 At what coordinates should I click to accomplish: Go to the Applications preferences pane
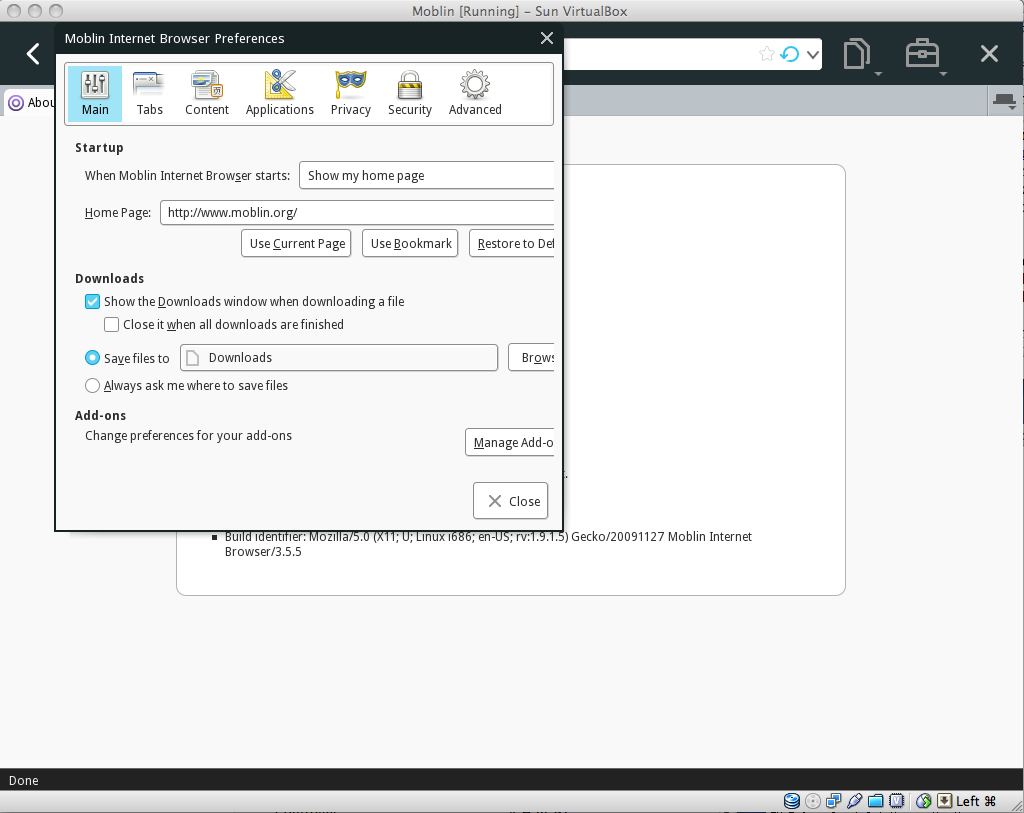(280, 93)
